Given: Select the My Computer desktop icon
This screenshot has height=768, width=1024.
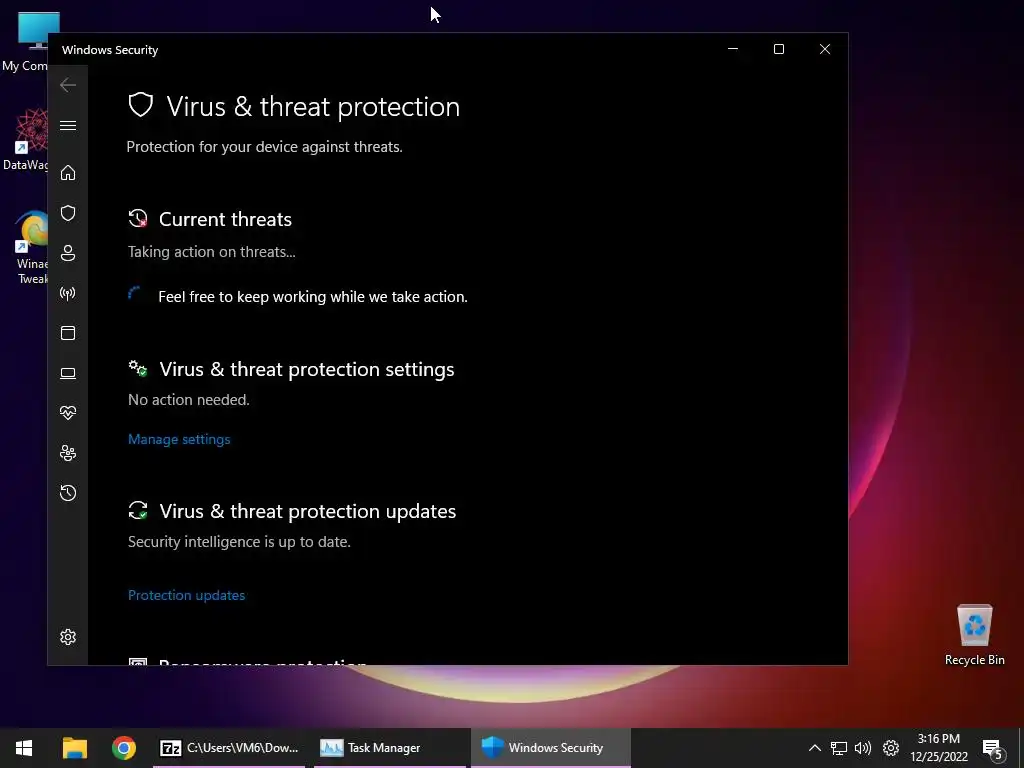Looking at the screenshot, I should click(x=25, y=42).
